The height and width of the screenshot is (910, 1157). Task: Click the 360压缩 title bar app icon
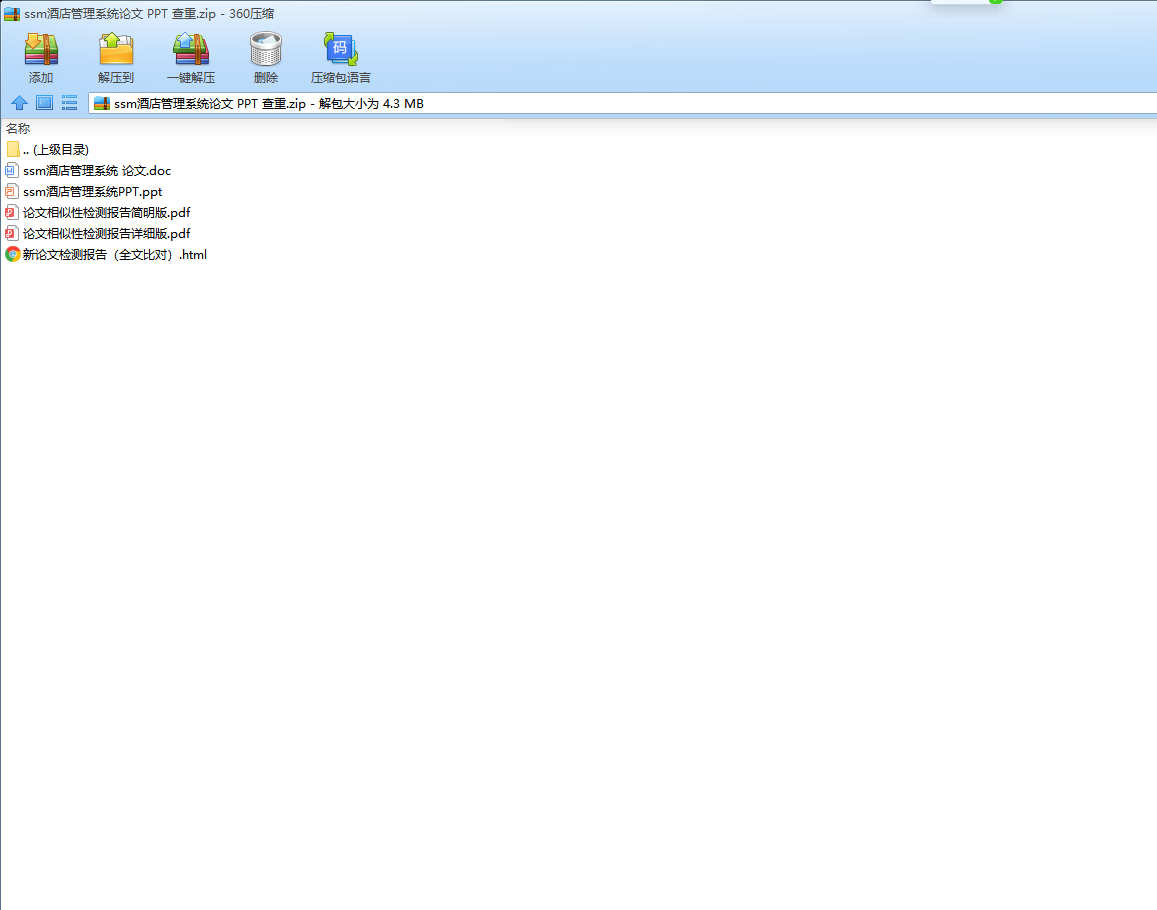click(12, 13)
